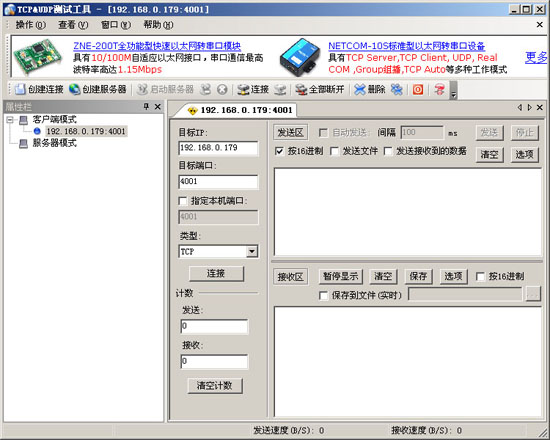Open the 操作 menu
This screenshot has width=550, height=440.
pos(31,25)
